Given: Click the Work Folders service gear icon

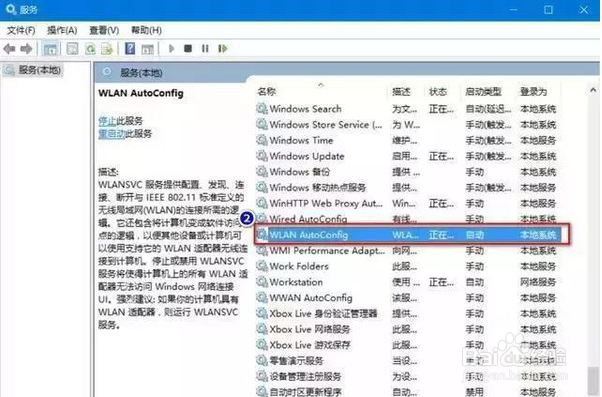Looking at the screenshot, I should [x=262, y=266].
